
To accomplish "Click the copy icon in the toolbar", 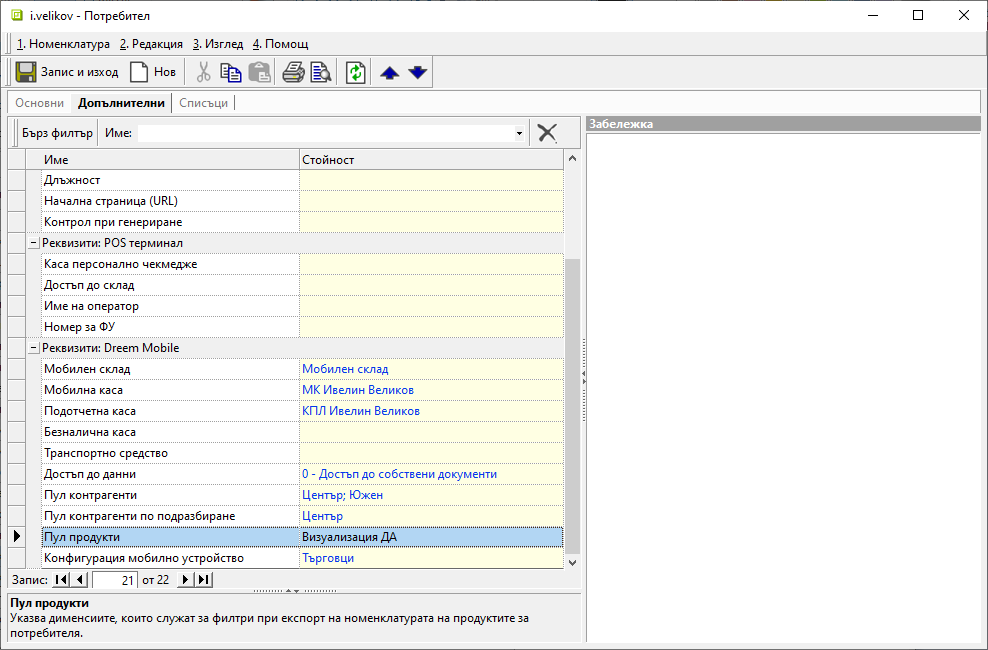I will [x=231, y=72].
